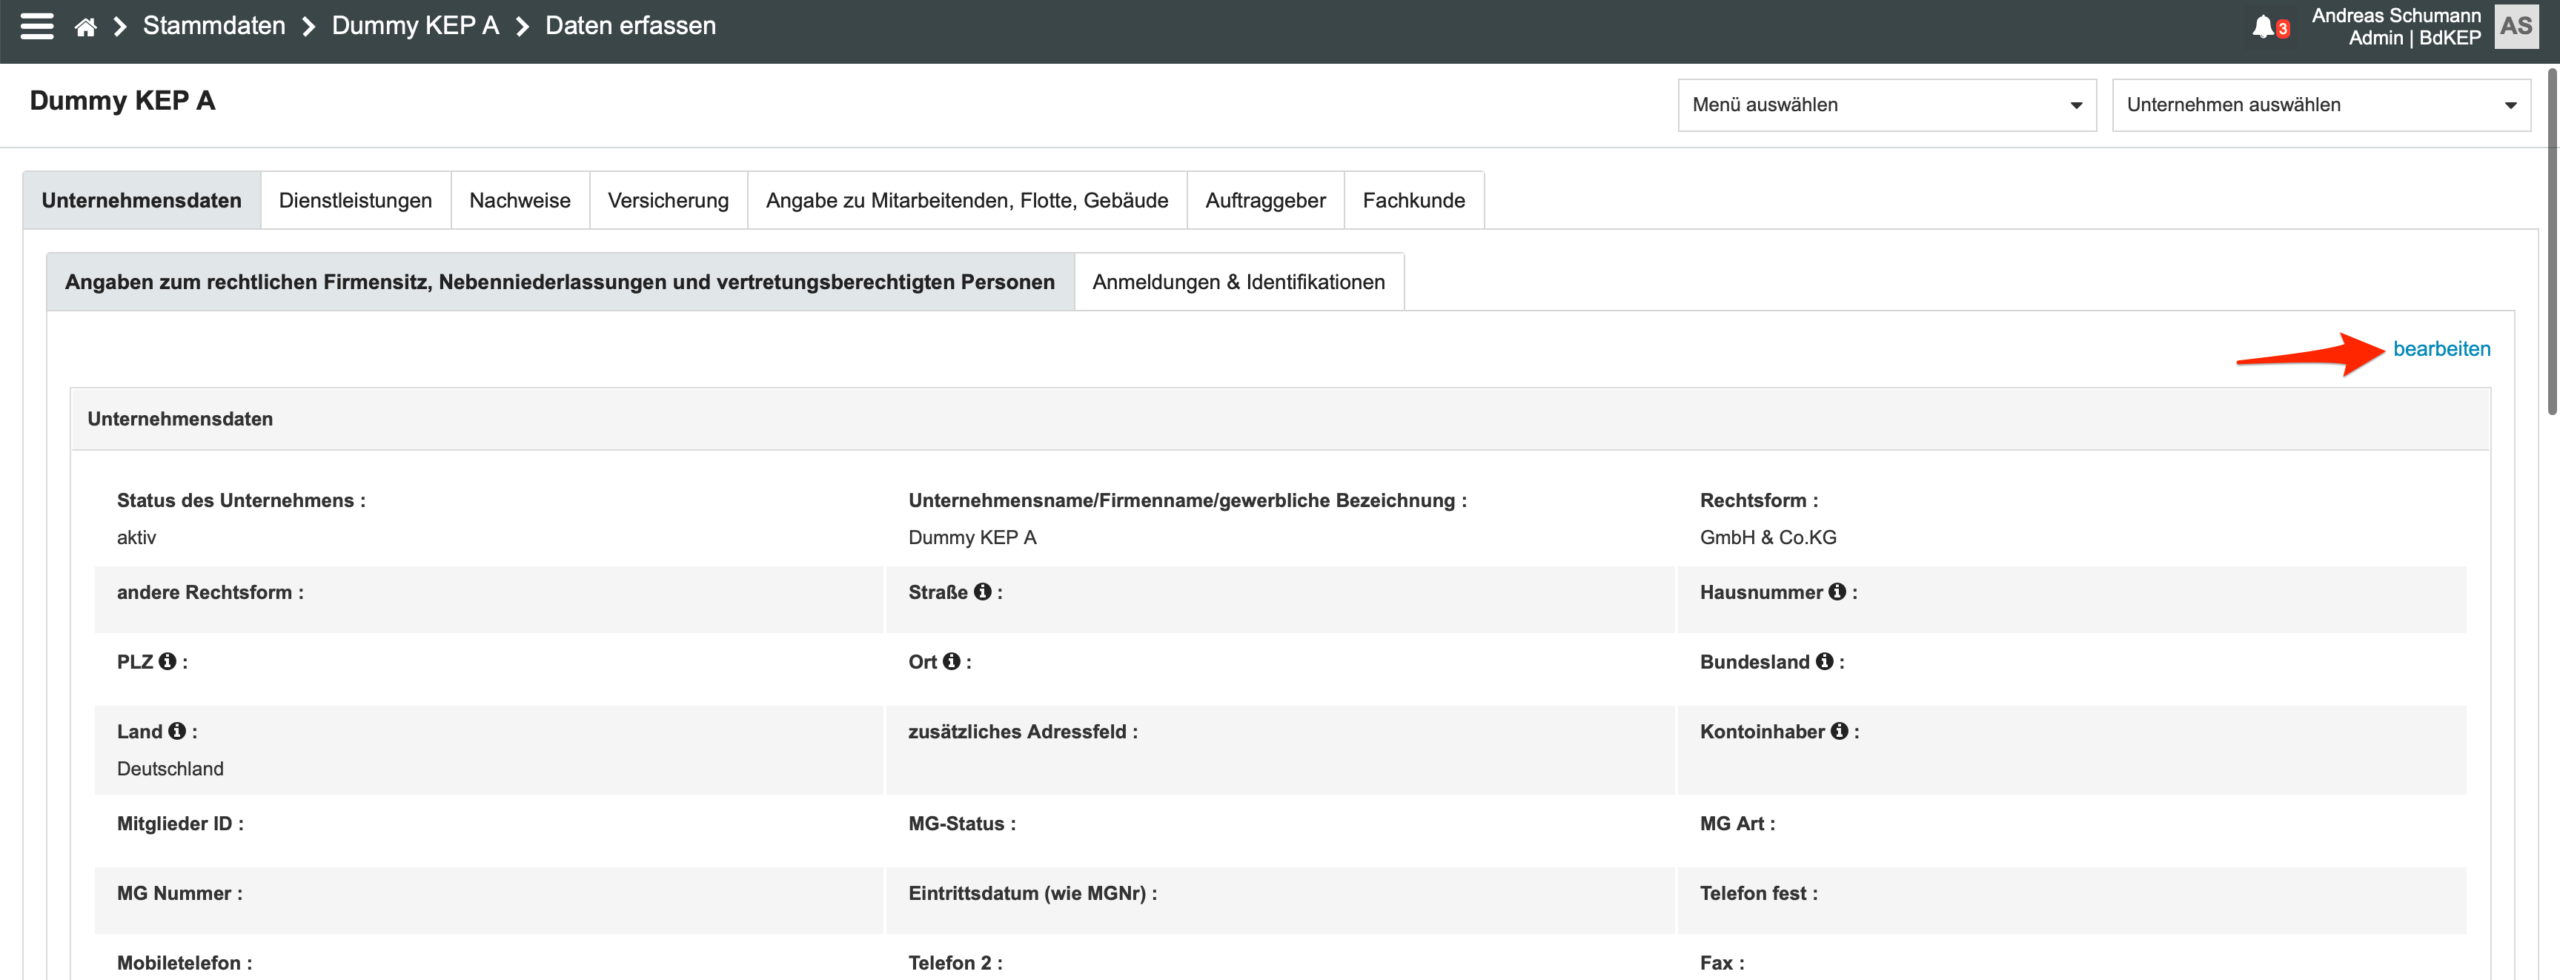Click the Land value Deutschland
Screen dimensions: 2560x980
pyautogui.click(x=170, y=769)
